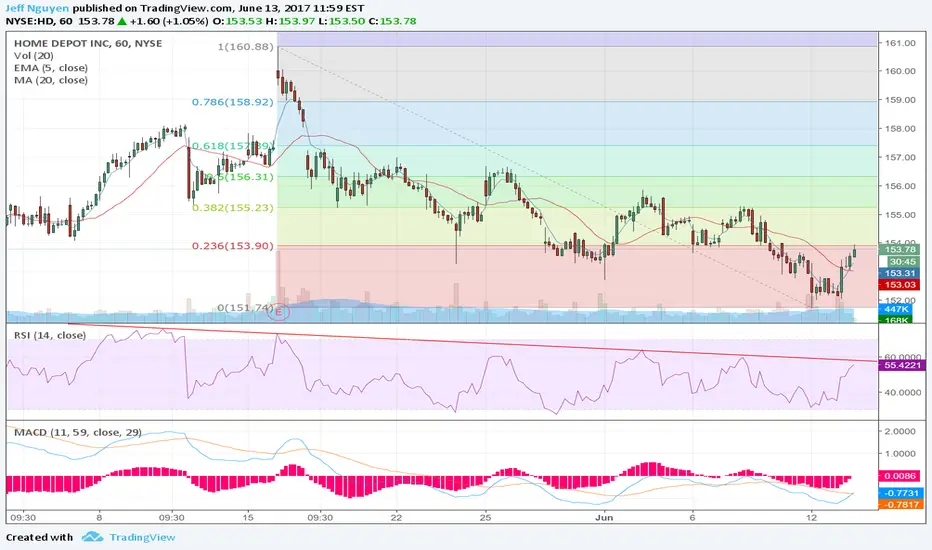Click the orange -0.7817 signal value tag

902,504
